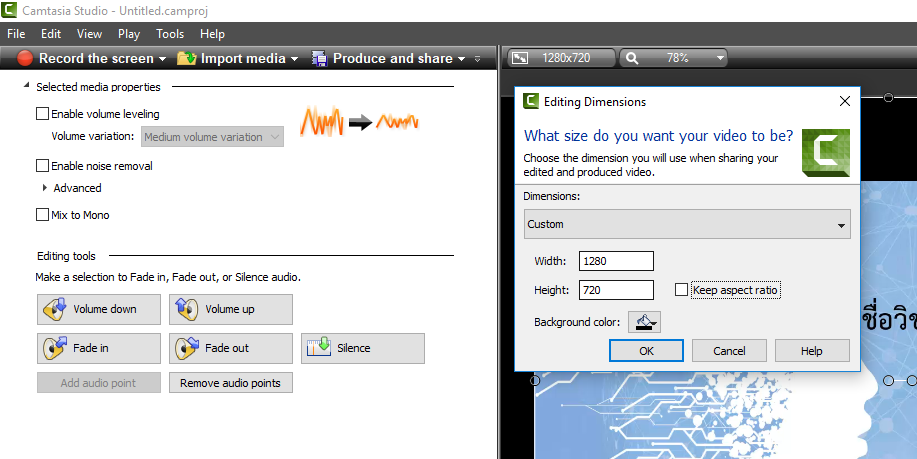Click the red Record the screen icon
This screenshot has height=459, width=917.
25,59
